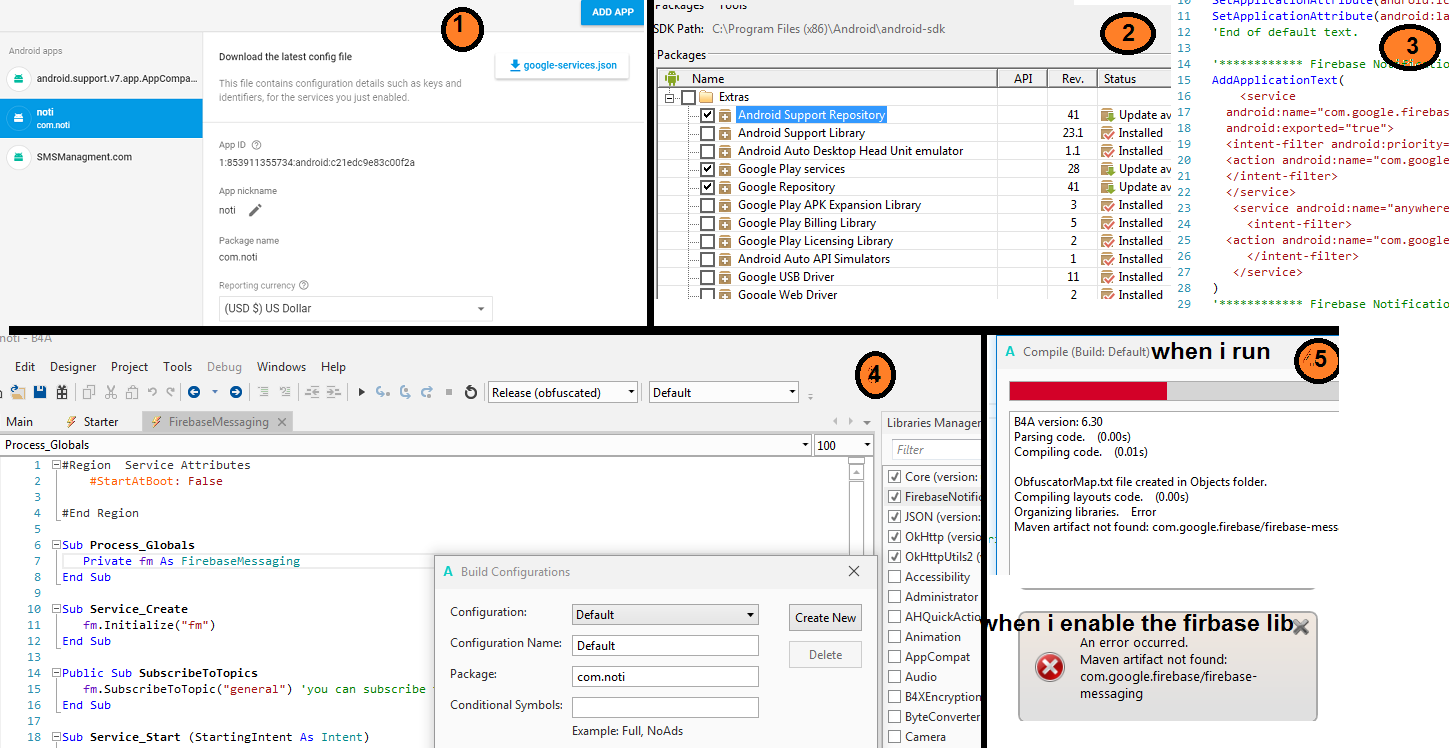The height and width of the screenshot is (748, 1449).
Task: Check the Camera library checkbox
Action: pos(895,737)
